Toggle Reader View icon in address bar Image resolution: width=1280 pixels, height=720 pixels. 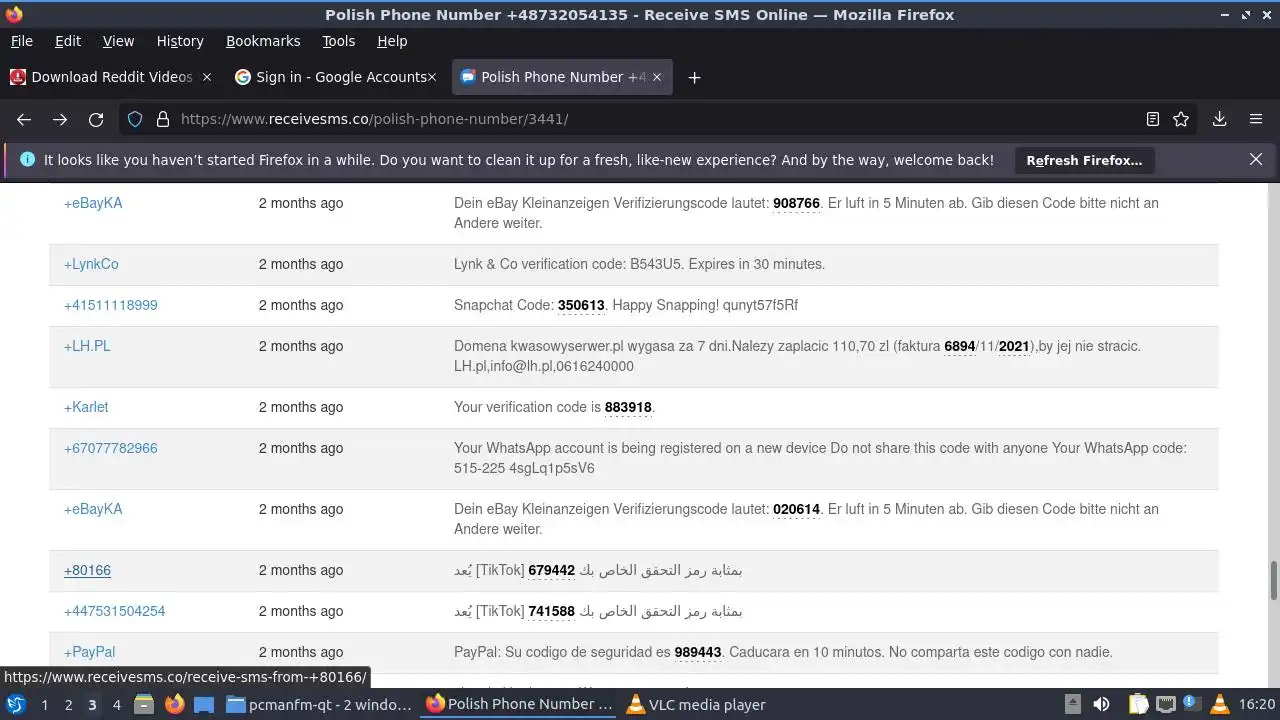(x=1152, y=119)
